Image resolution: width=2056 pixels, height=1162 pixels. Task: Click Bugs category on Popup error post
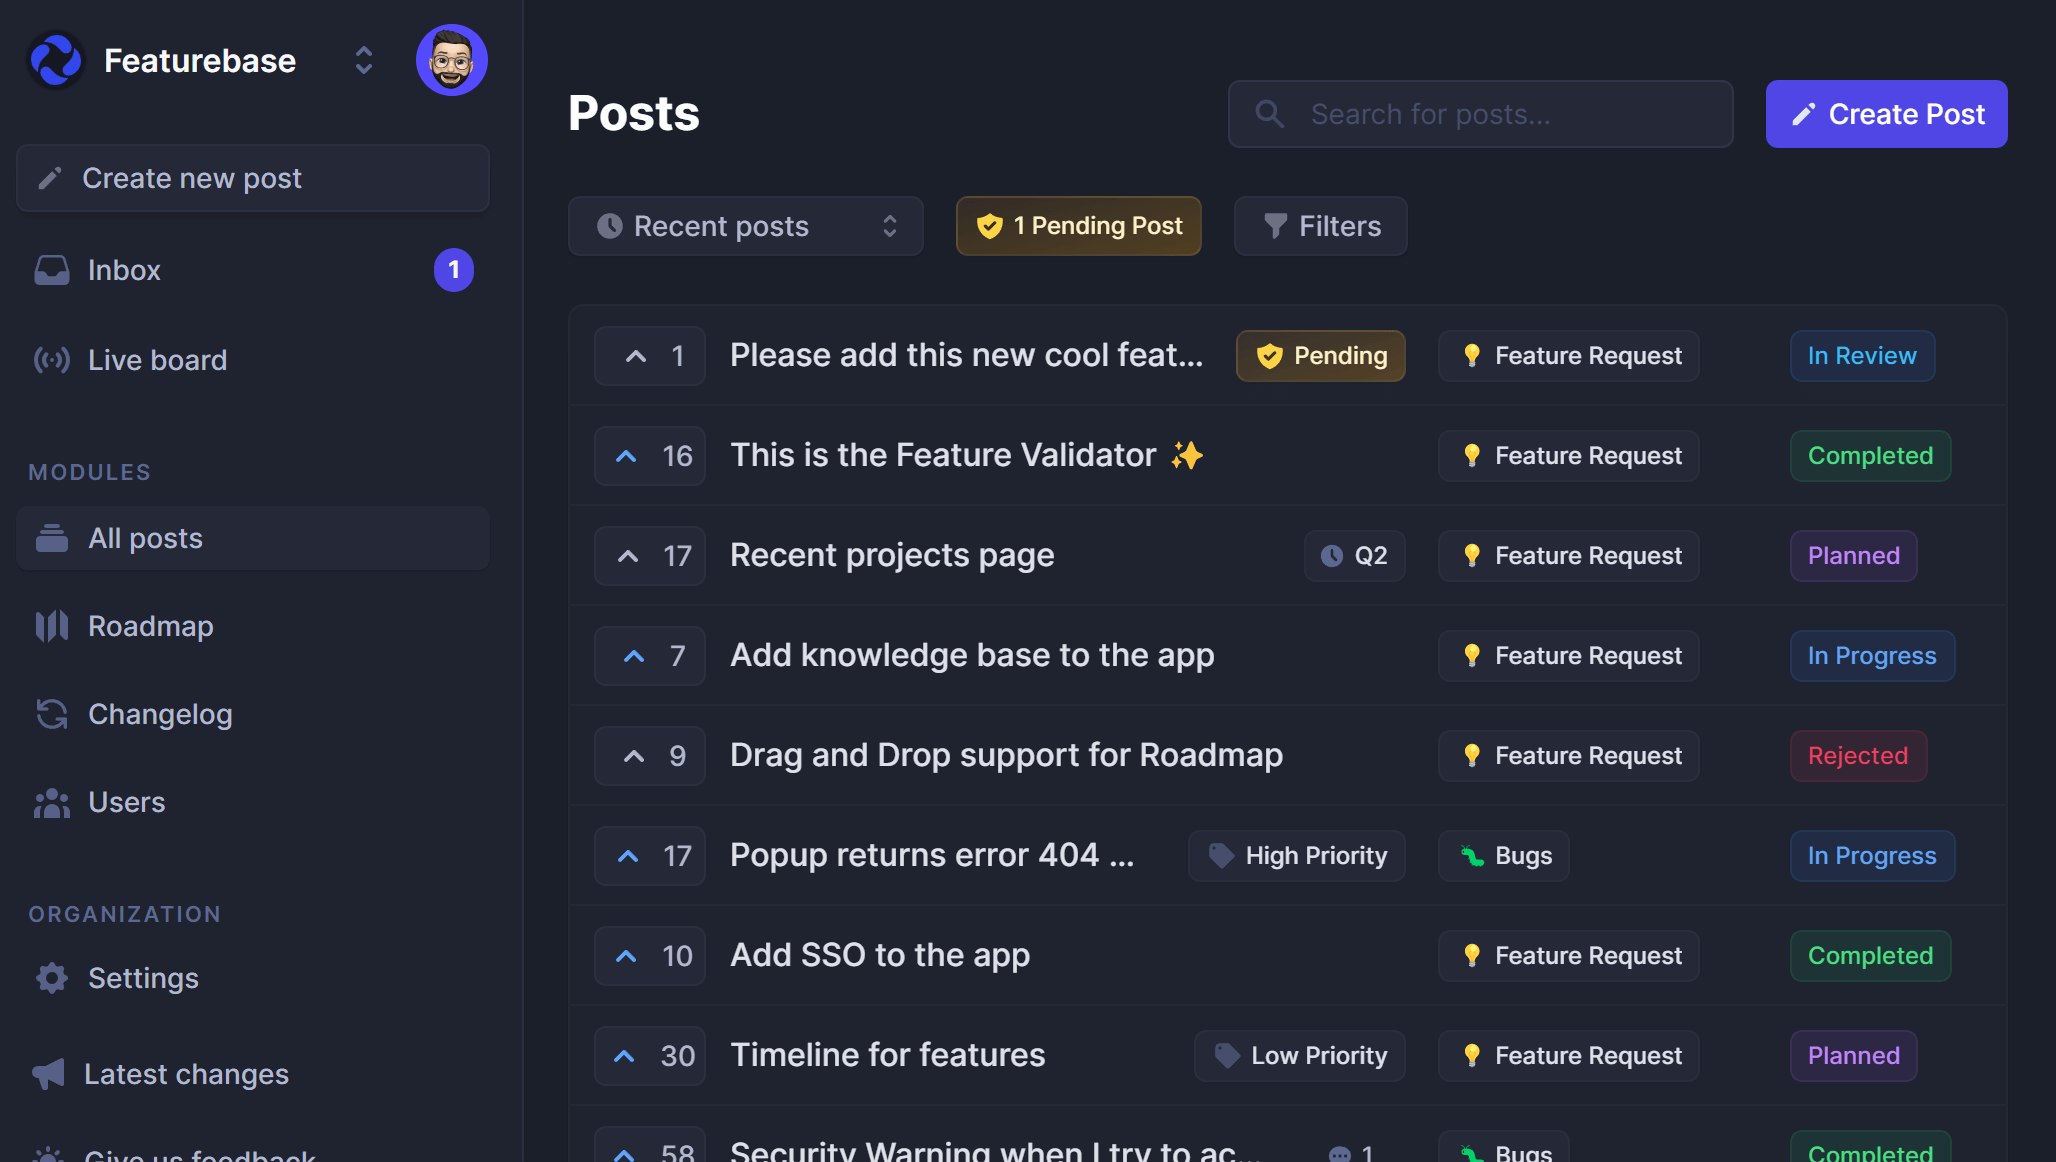coord(1503,856)
